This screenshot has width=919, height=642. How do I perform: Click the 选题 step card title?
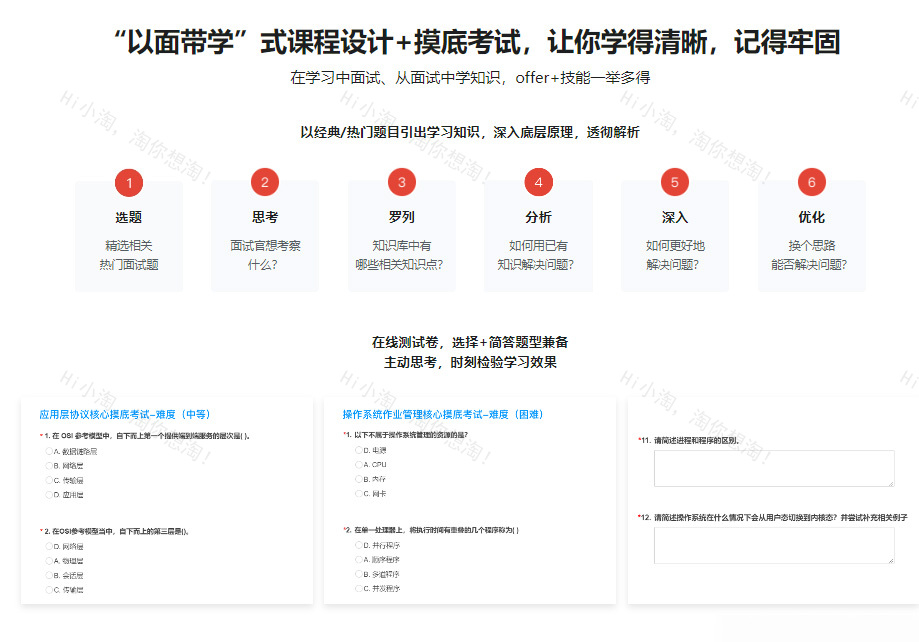pos(129,218)
